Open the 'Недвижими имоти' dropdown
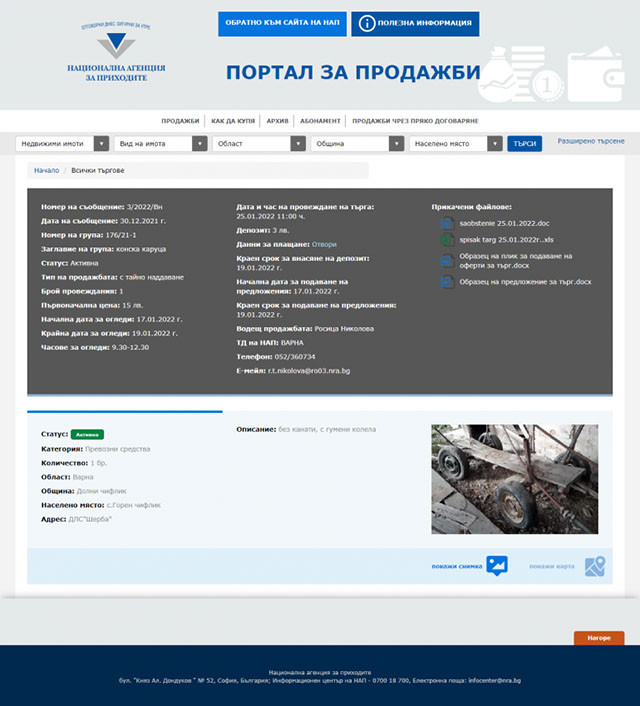This screenshot has height=706, width=640. (x=62, y=144)
